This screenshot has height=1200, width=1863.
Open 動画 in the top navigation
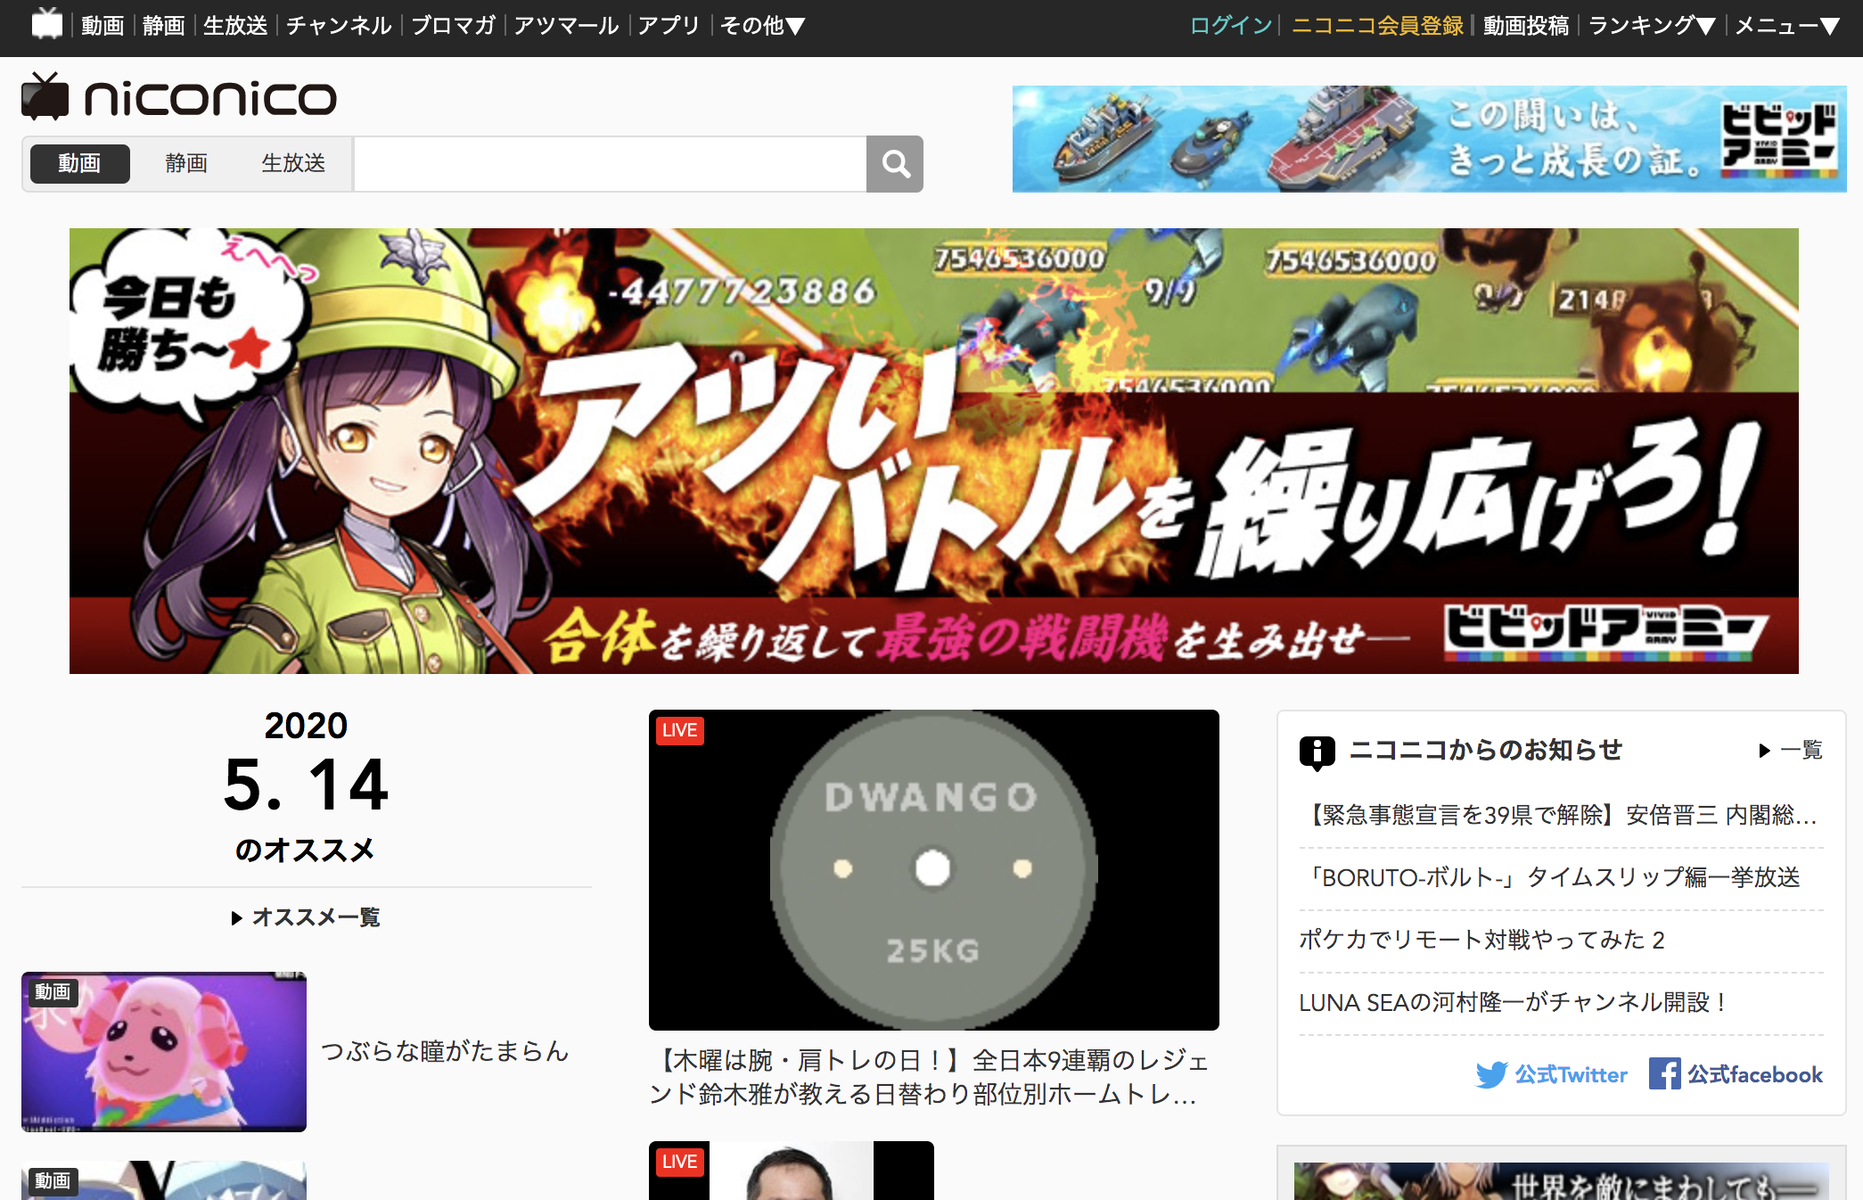(102, 25)
